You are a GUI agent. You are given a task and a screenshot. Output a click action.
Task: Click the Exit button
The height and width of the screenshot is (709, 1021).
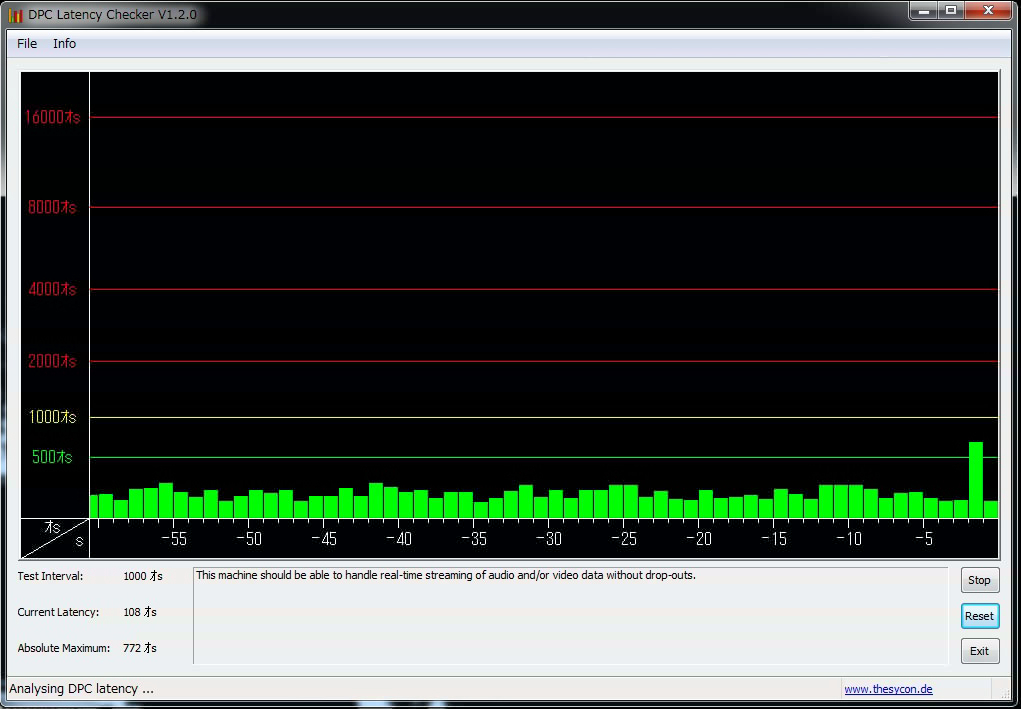click(x=979, y=651)
